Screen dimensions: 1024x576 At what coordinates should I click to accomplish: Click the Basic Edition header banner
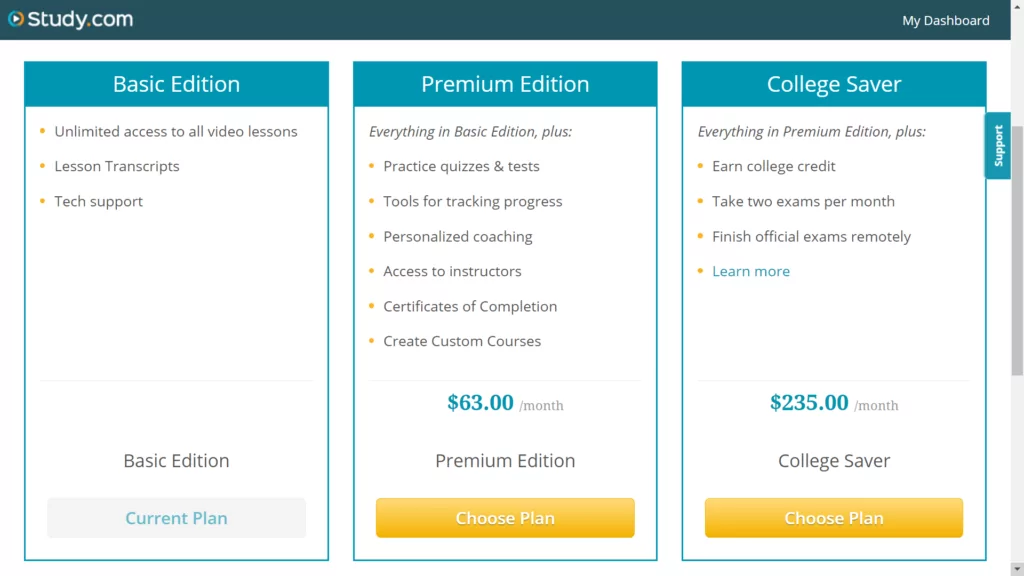(x=176, y=84)
